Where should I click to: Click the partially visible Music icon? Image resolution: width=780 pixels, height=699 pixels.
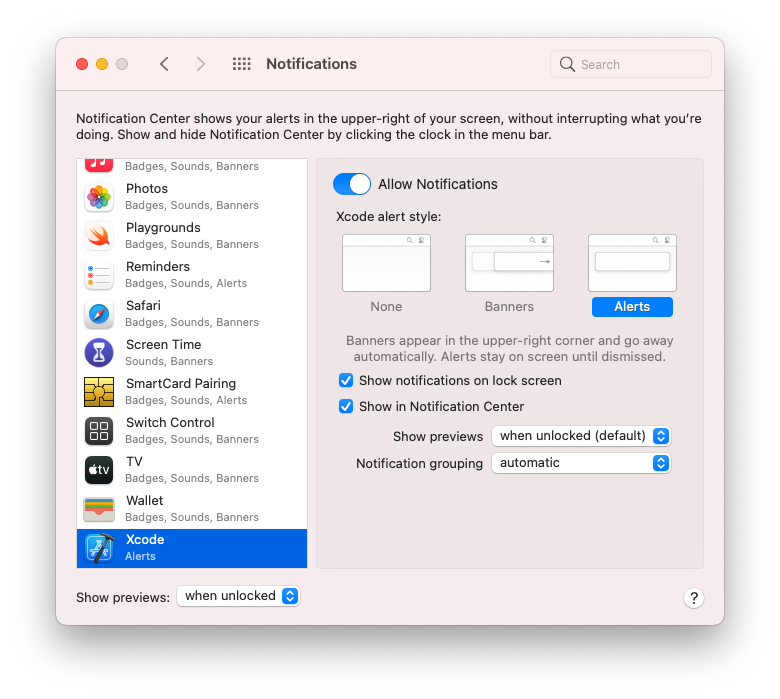click(99, 165)
